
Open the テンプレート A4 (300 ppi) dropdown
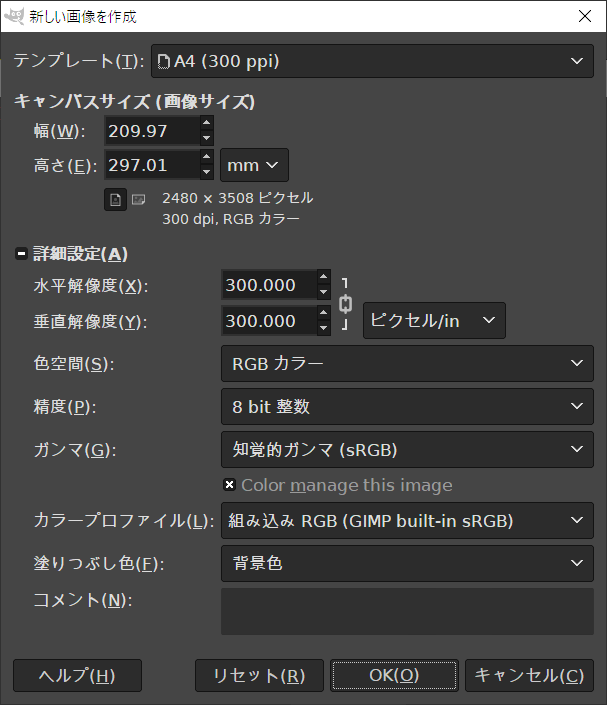[372, 61]
